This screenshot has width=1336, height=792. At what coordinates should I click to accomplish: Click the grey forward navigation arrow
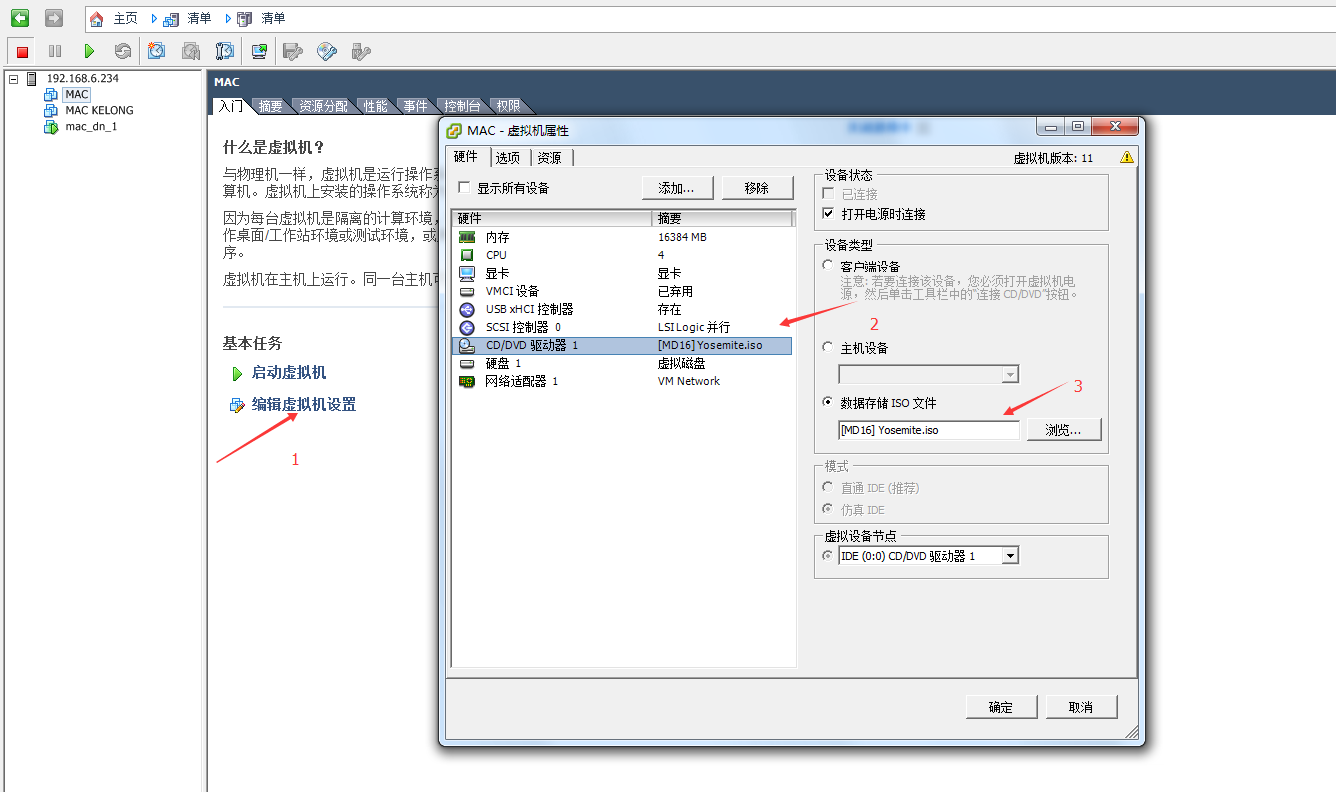[x=54, y=18]
